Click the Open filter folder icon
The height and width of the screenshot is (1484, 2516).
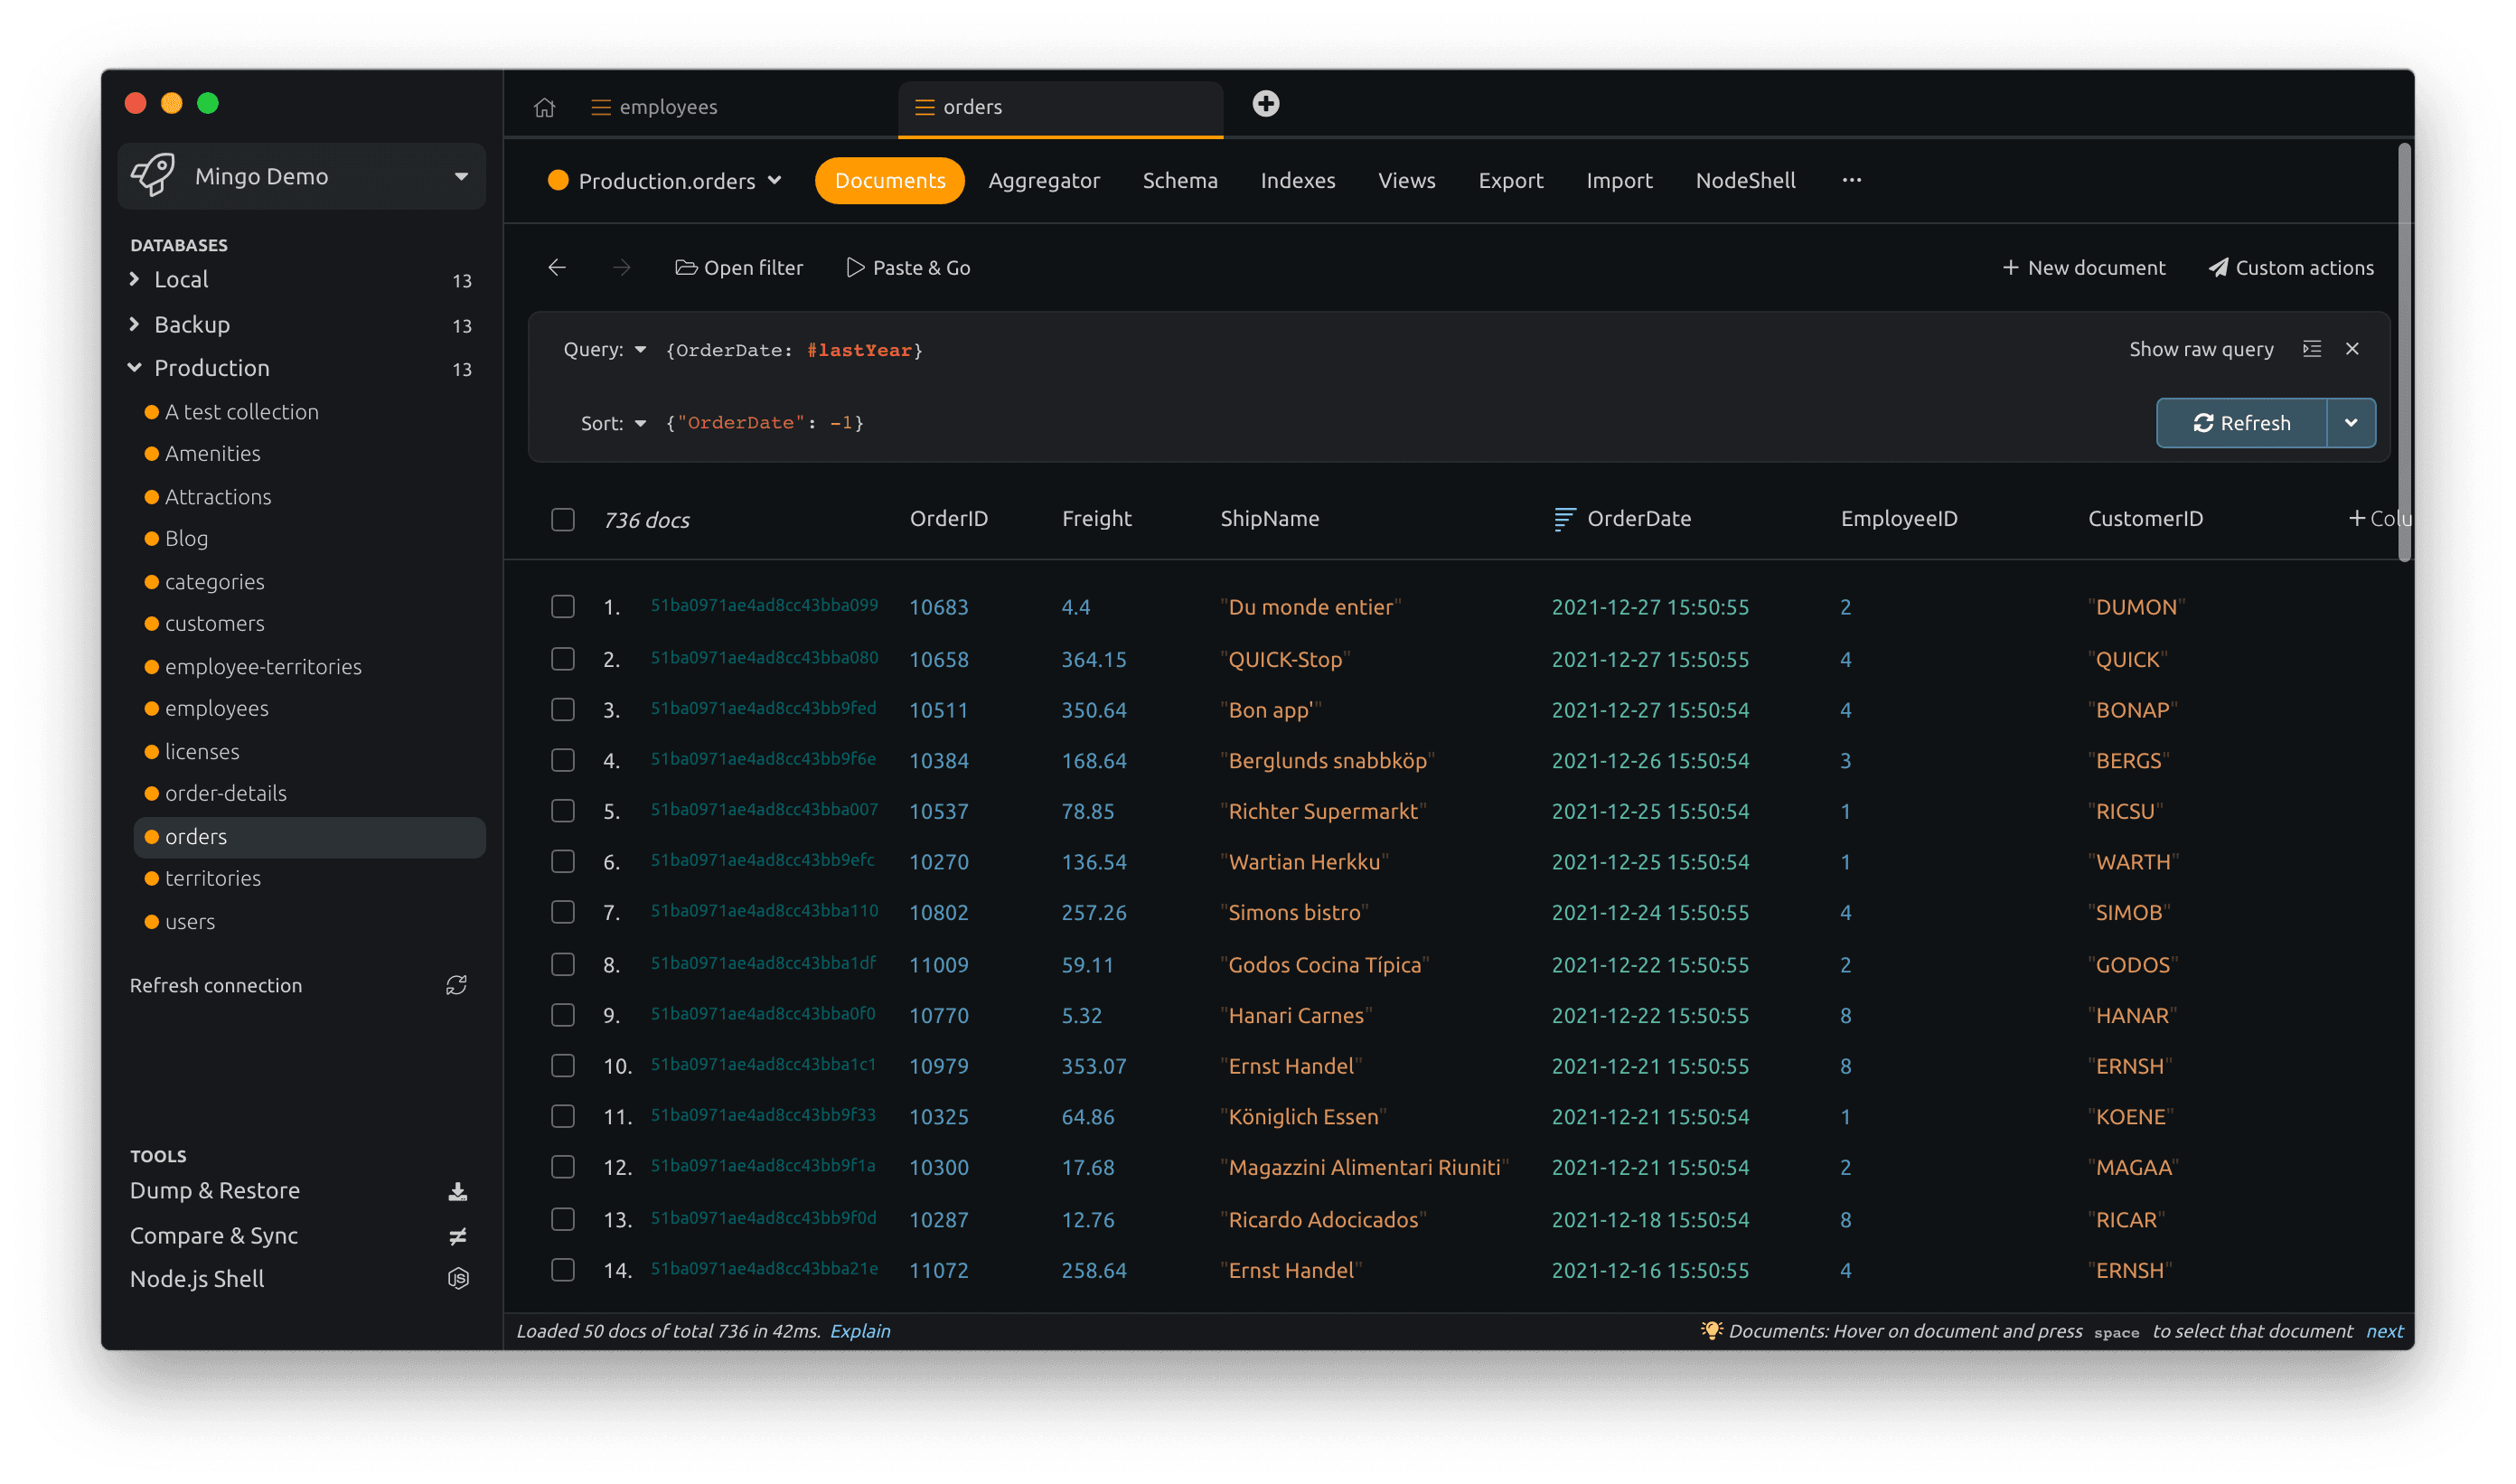[685, 267]
